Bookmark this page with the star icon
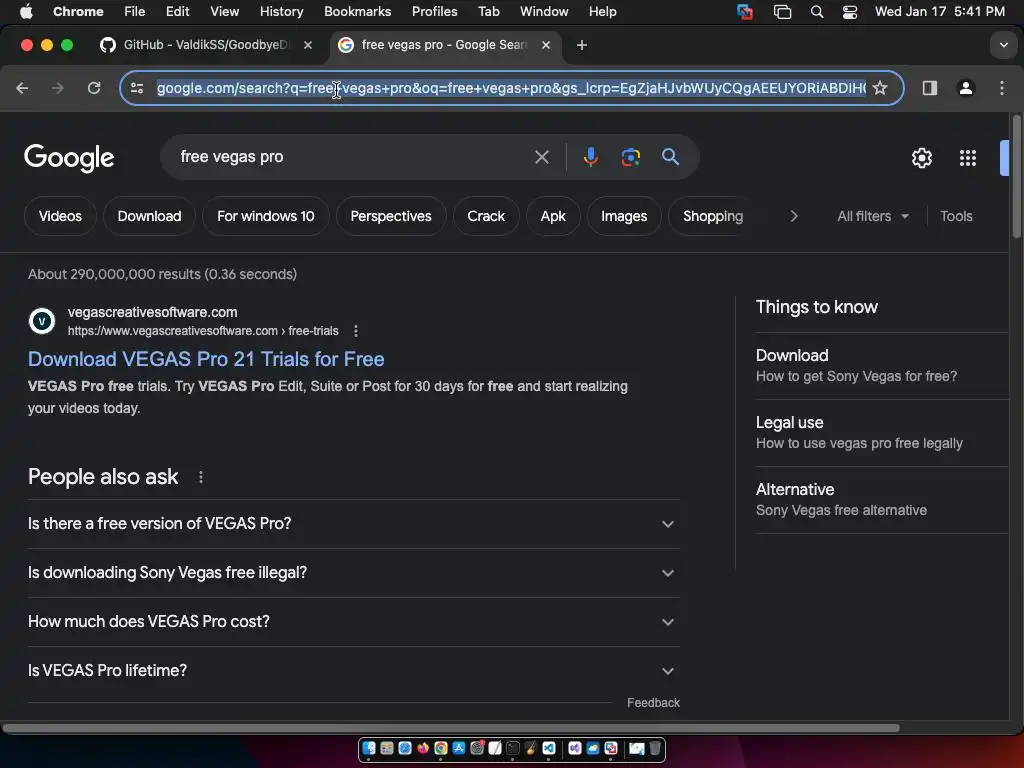This screenshot has height=768, width=1024. 880,88
